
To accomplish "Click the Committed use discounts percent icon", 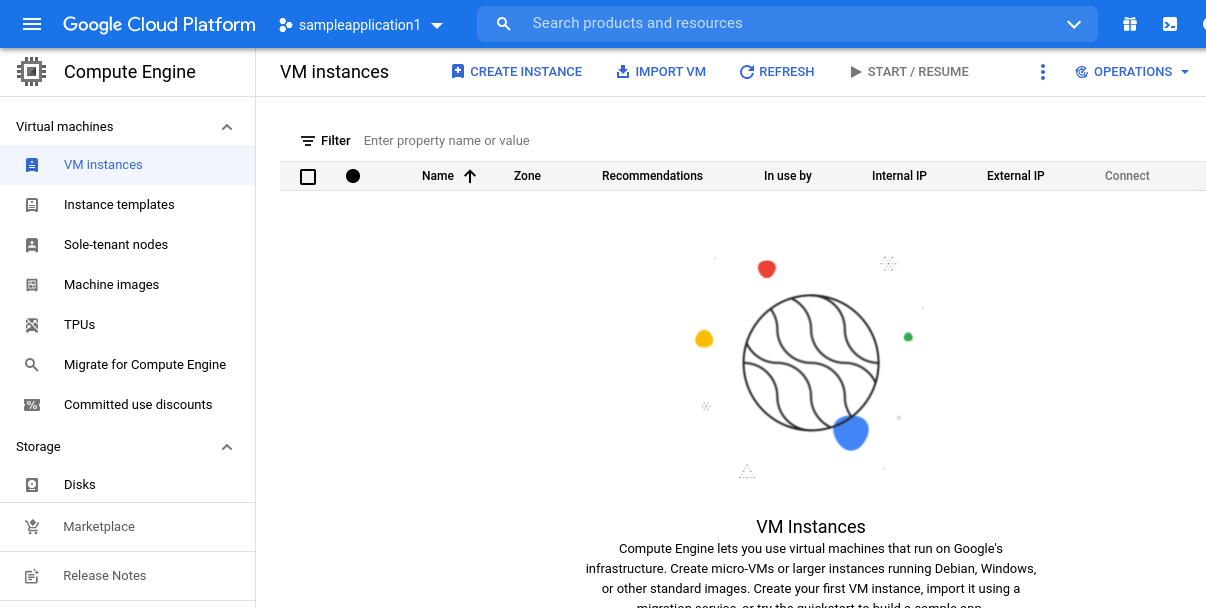I will point(32,405).
